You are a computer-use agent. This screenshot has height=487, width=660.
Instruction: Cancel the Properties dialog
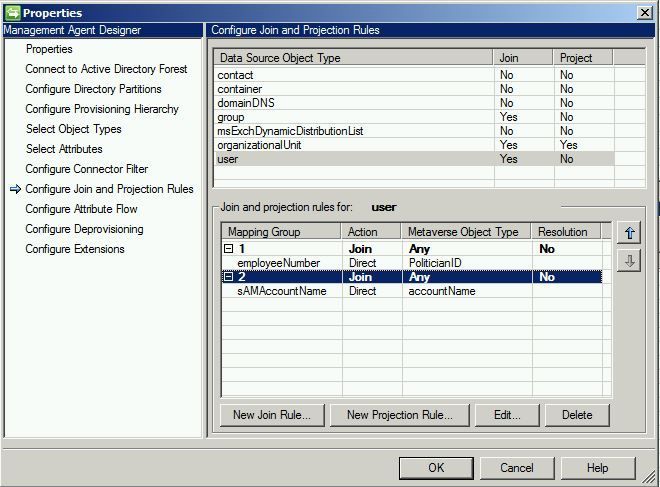[x=517, y=468]
